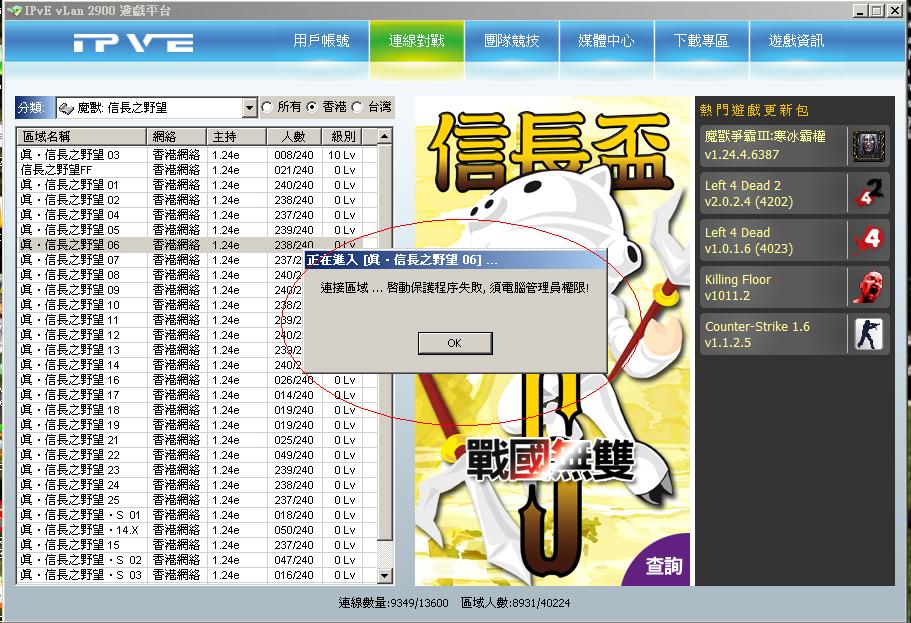Select room 眞・信長之野望 01
This screenshot has width=911, height=623.
click(198, 185)
